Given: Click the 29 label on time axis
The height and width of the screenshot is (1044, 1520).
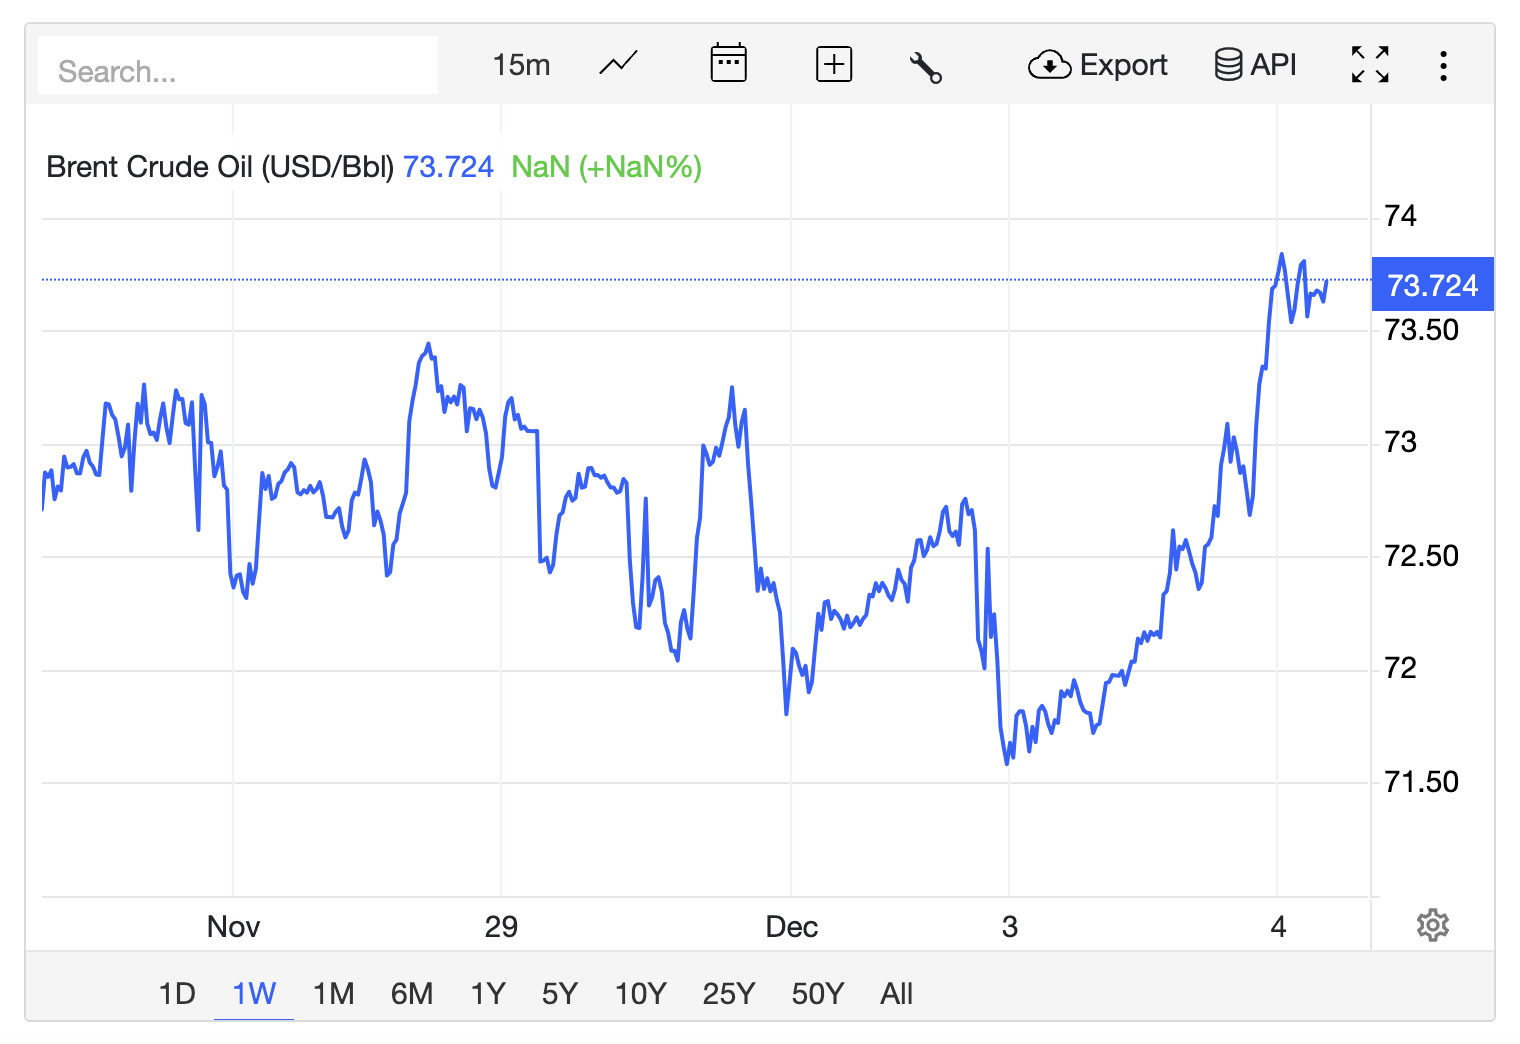Looking at the screenshot, I should click(x=501, y=927).
